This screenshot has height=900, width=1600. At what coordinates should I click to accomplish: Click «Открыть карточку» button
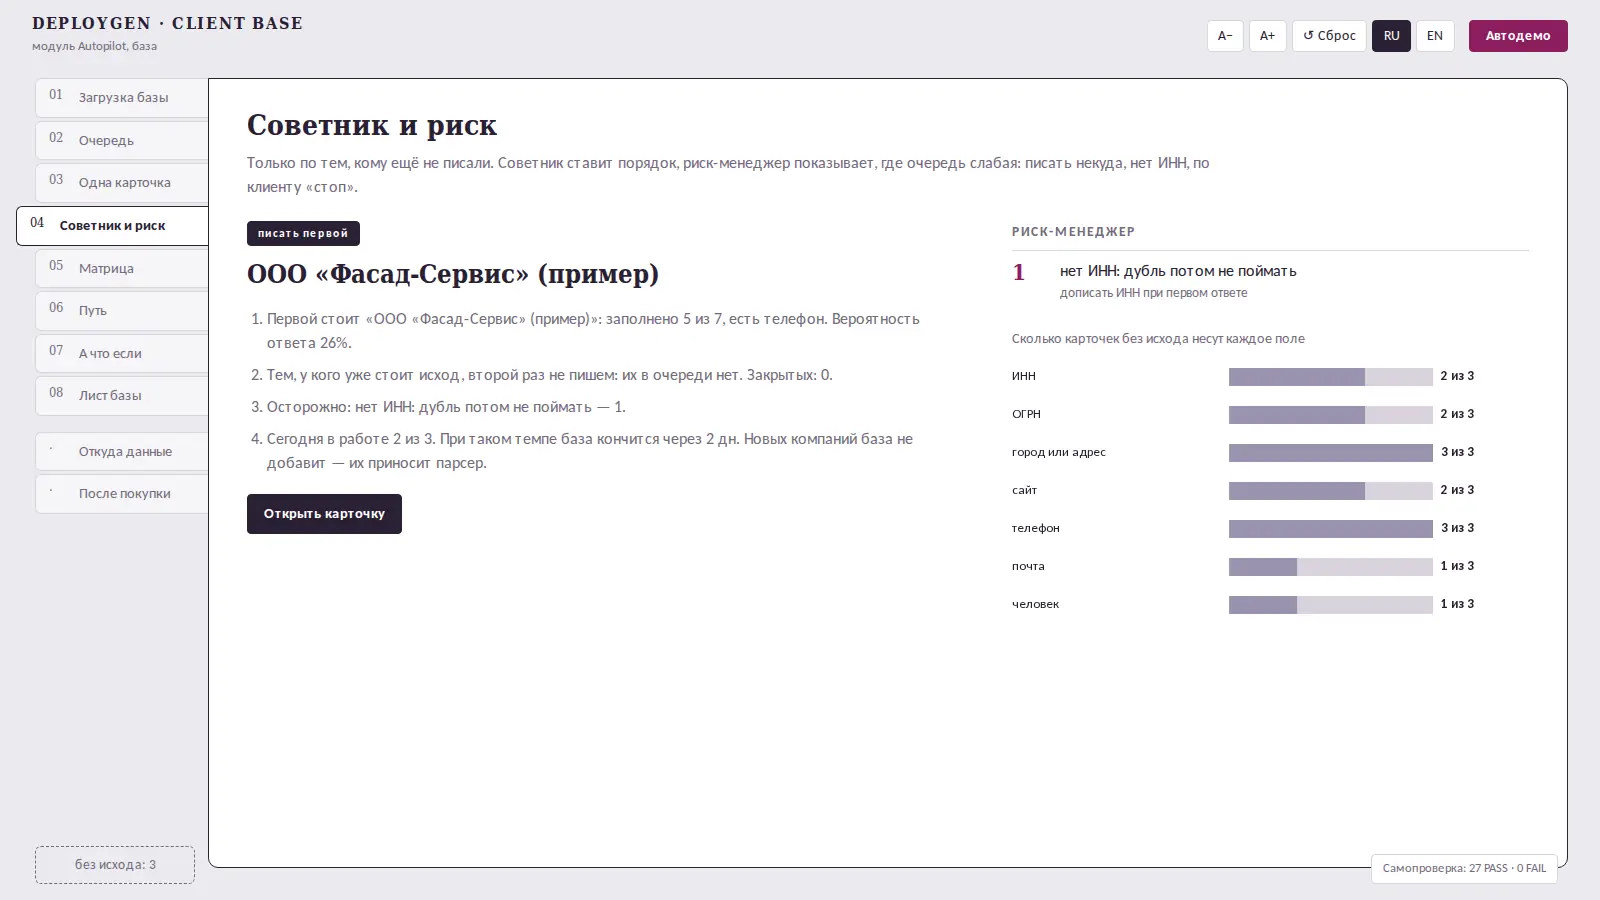tap(324, 514)
